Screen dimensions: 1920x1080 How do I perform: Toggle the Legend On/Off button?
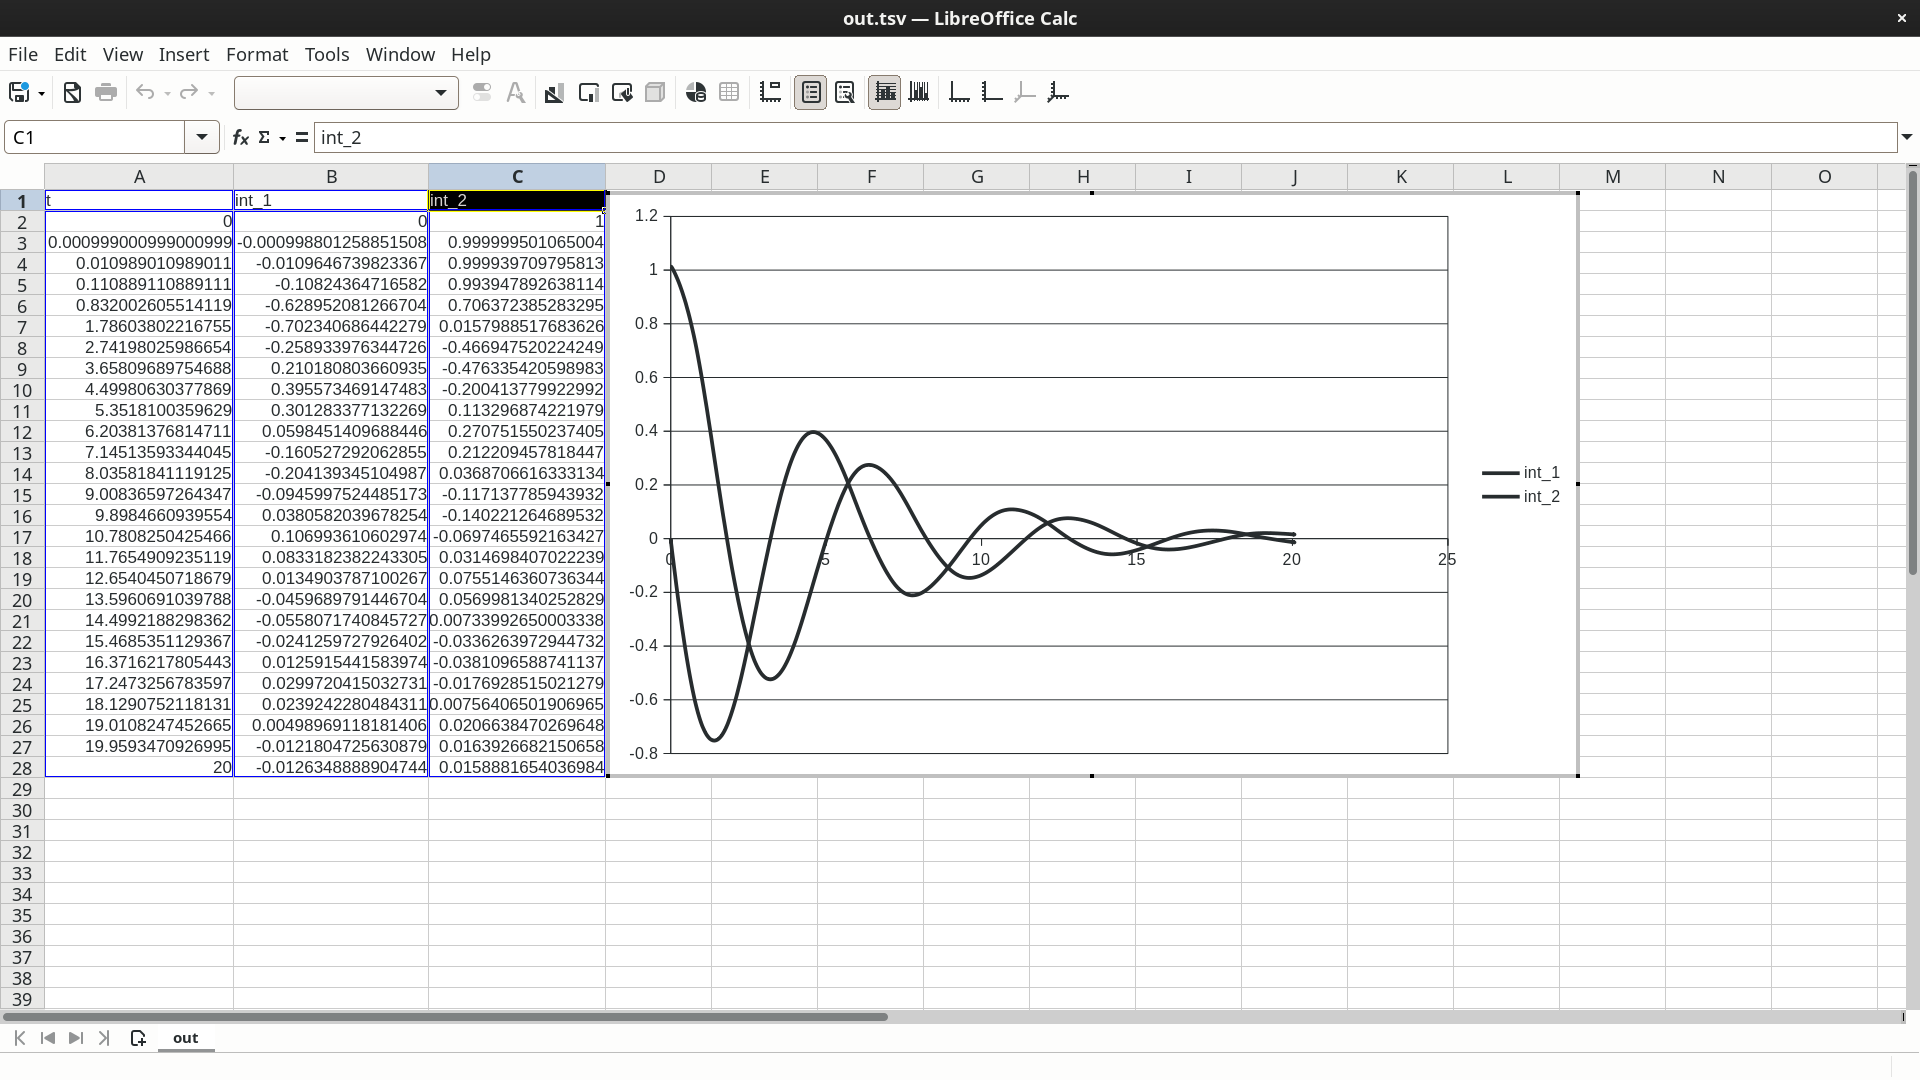tap(811, 93)
